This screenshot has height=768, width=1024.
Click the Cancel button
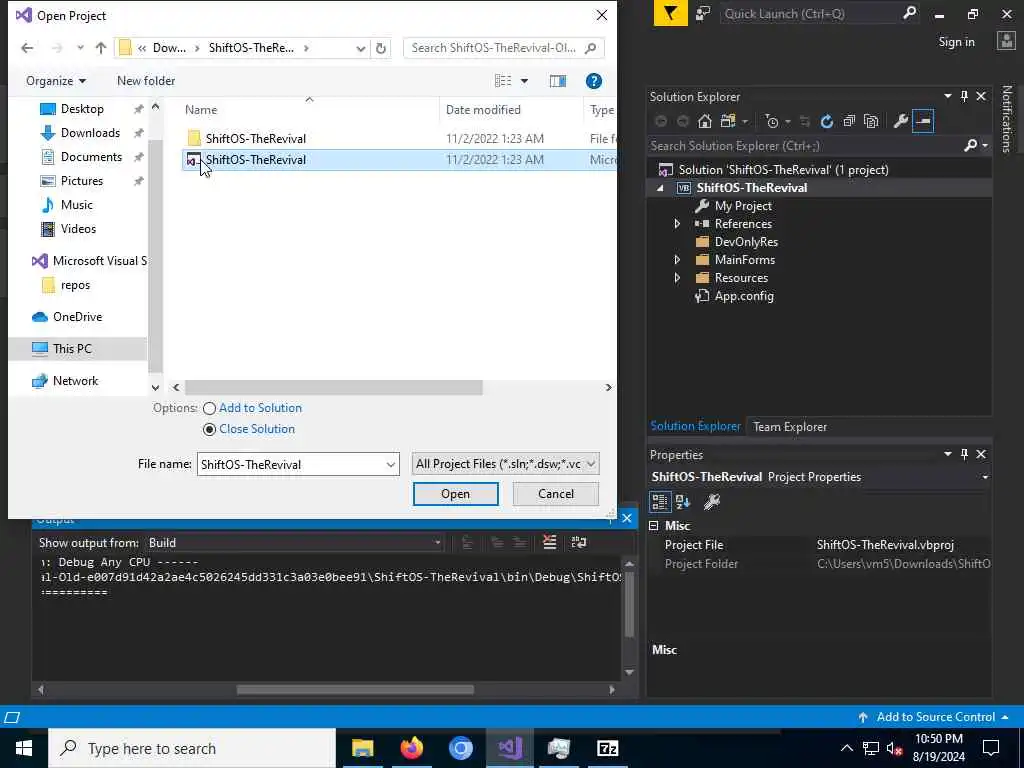click(556, 494)
